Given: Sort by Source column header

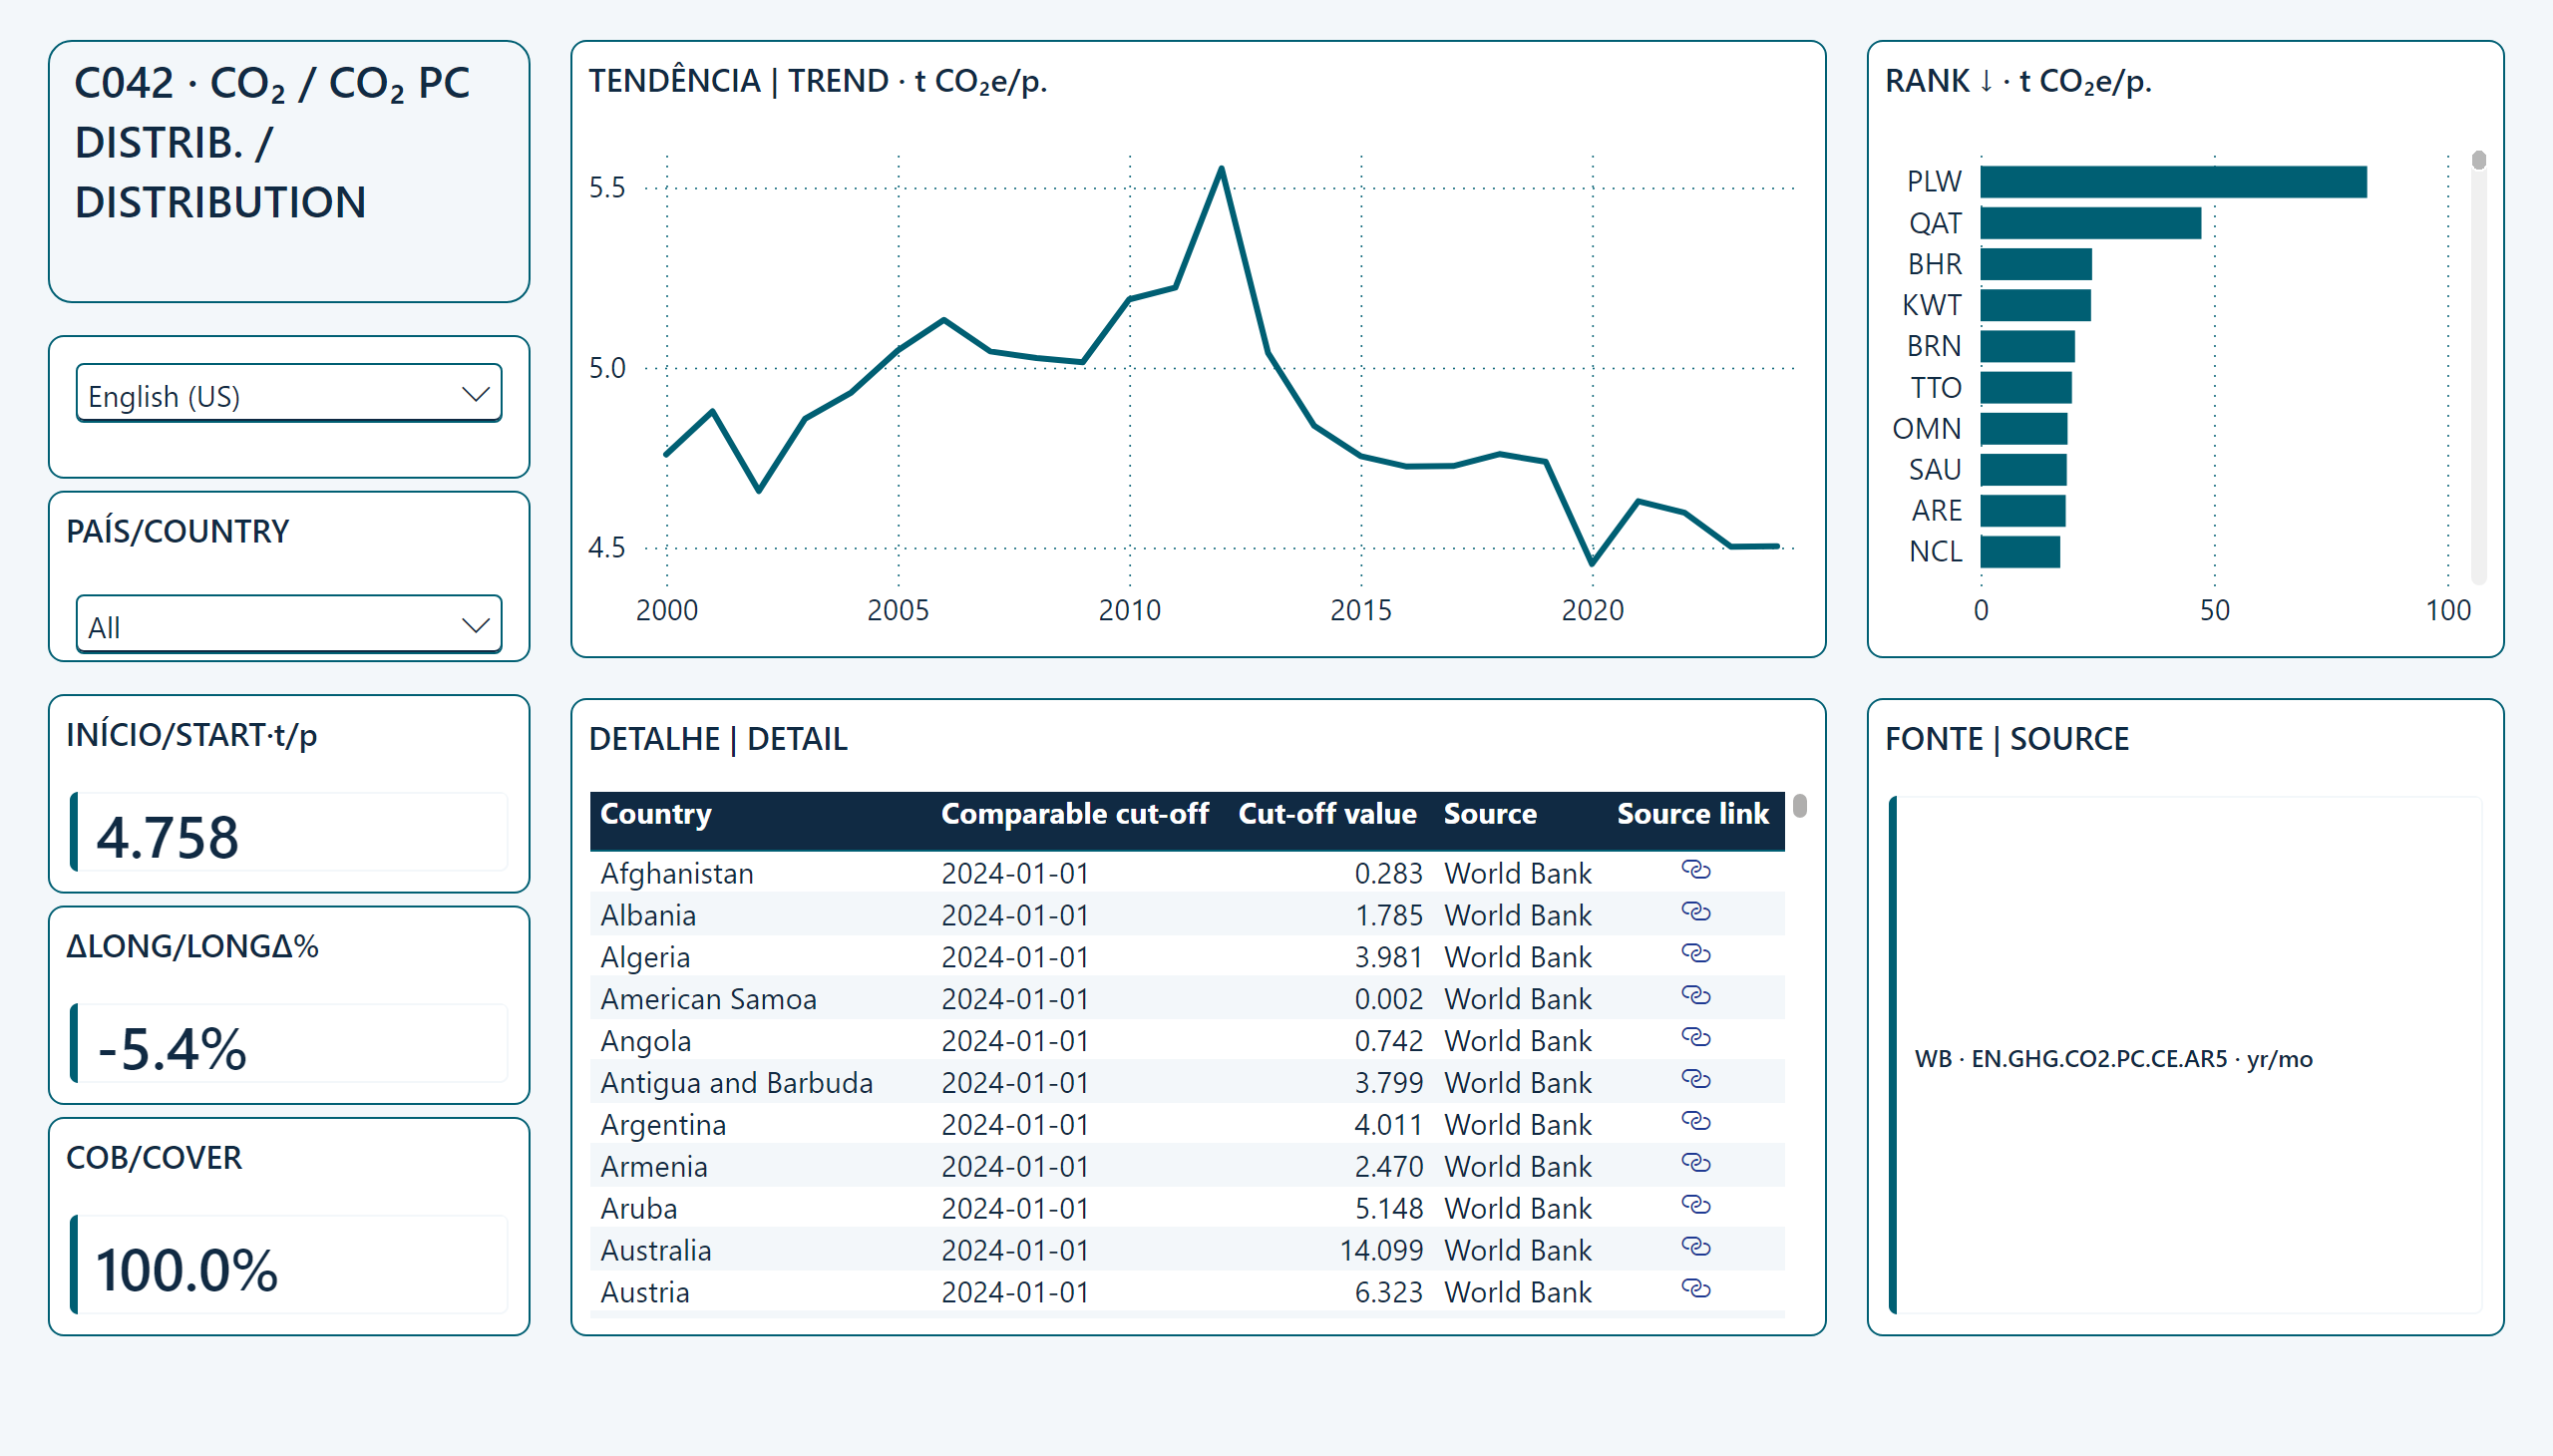Looking at the screenshot, I should (x=1490, y=814).
